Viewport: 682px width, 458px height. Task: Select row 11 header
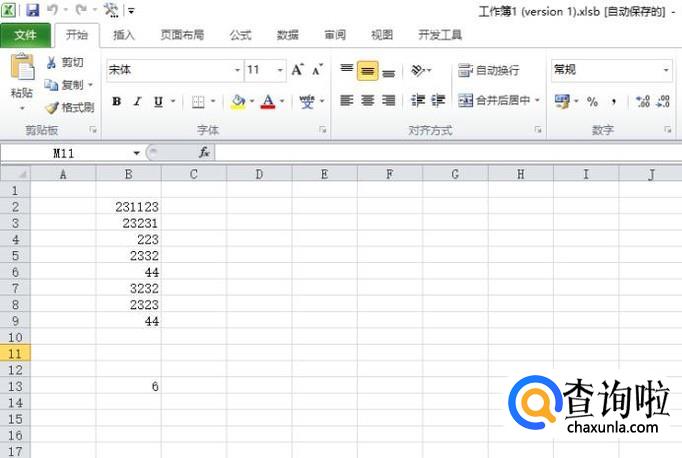(15, 353)
